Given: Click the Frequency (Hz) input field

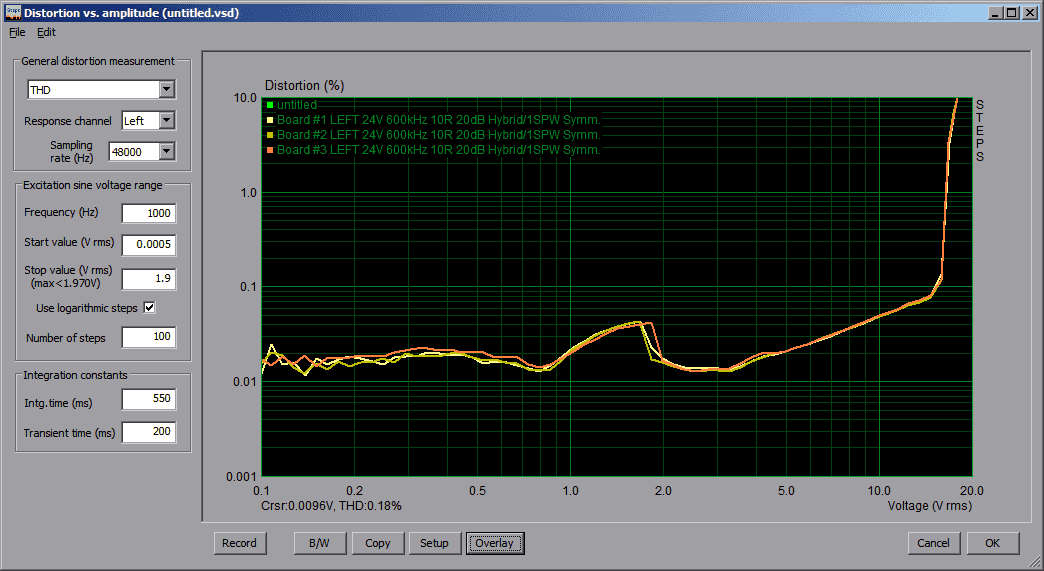Looking at the screenshot, I should (148, 213).
